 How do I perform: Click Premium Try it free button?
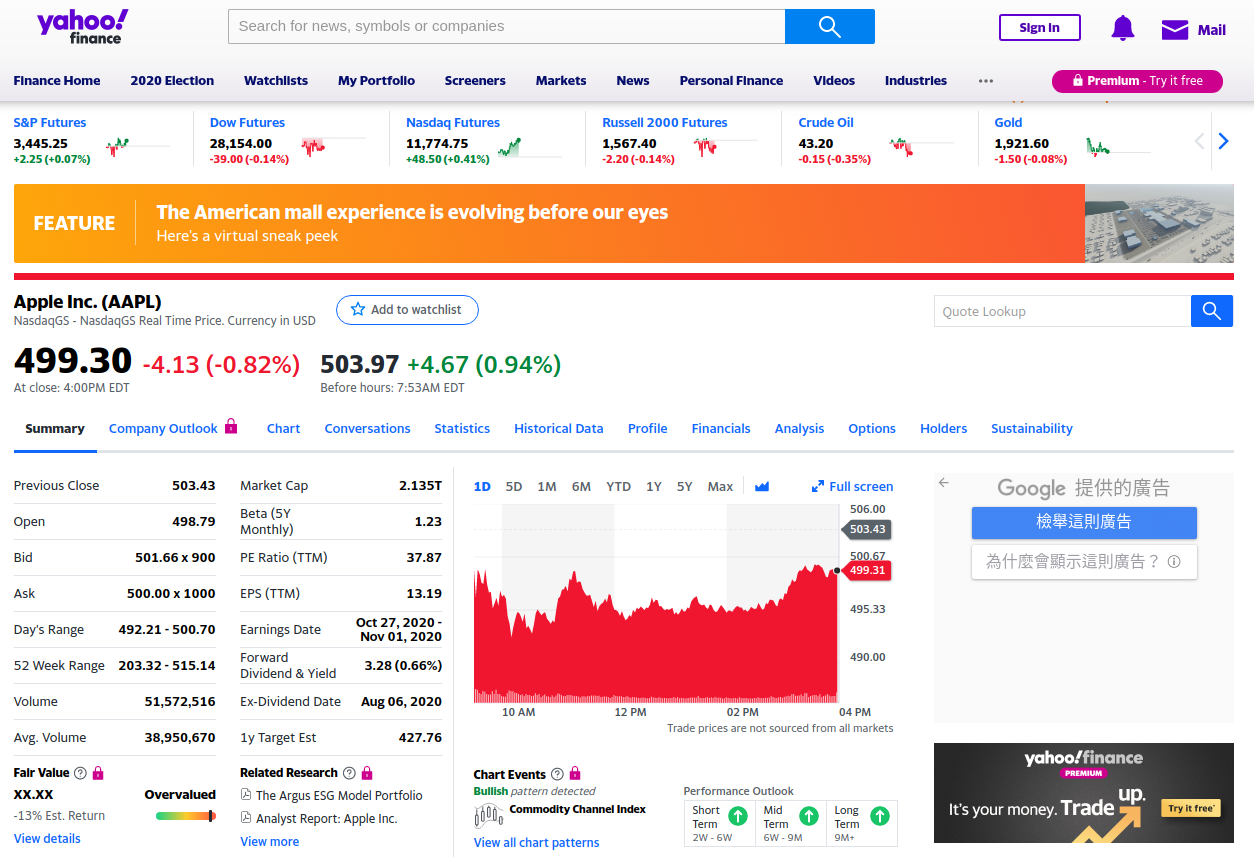pyautogui.click(x=1137, y=81)
